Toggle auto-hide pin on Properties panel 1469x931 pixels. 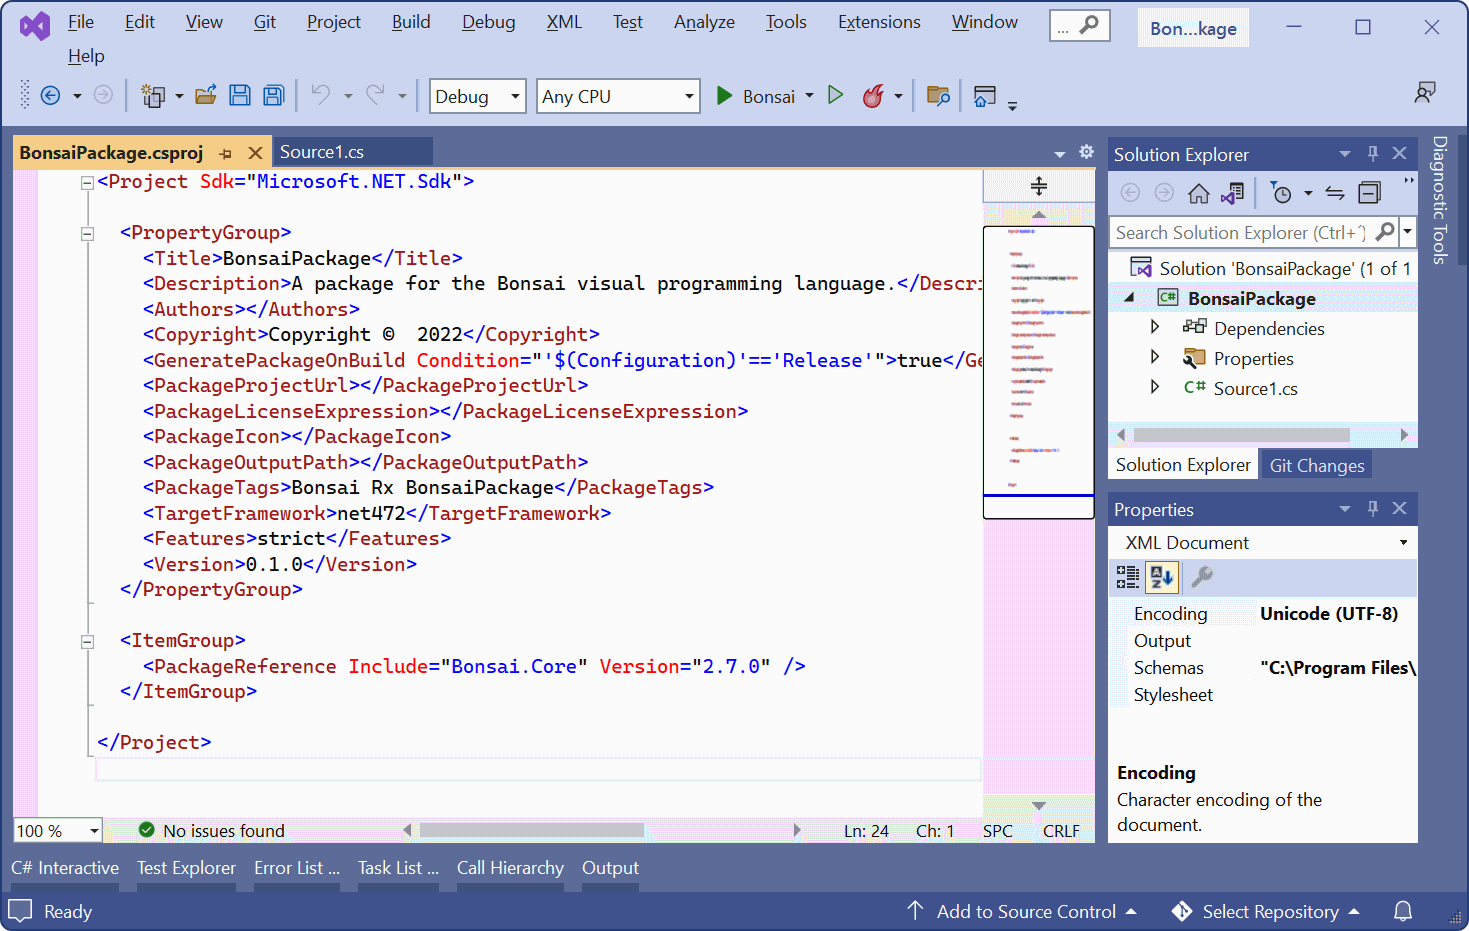[x=1373, y=508]
